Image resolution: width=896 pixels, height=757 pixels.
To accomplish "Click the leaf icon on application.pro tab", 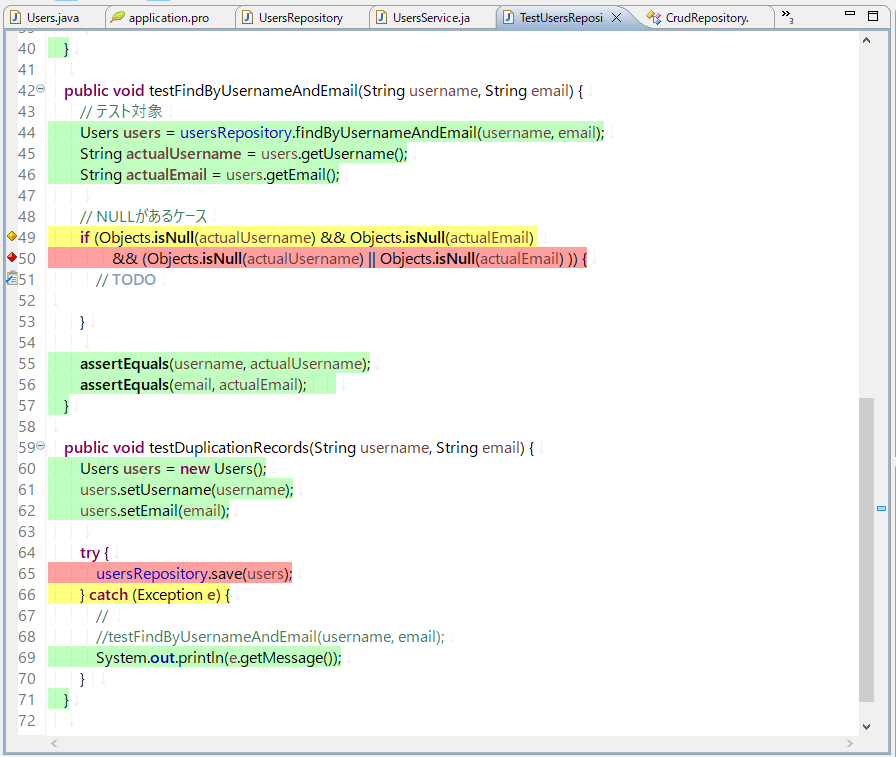I will [x=117, y=17].
